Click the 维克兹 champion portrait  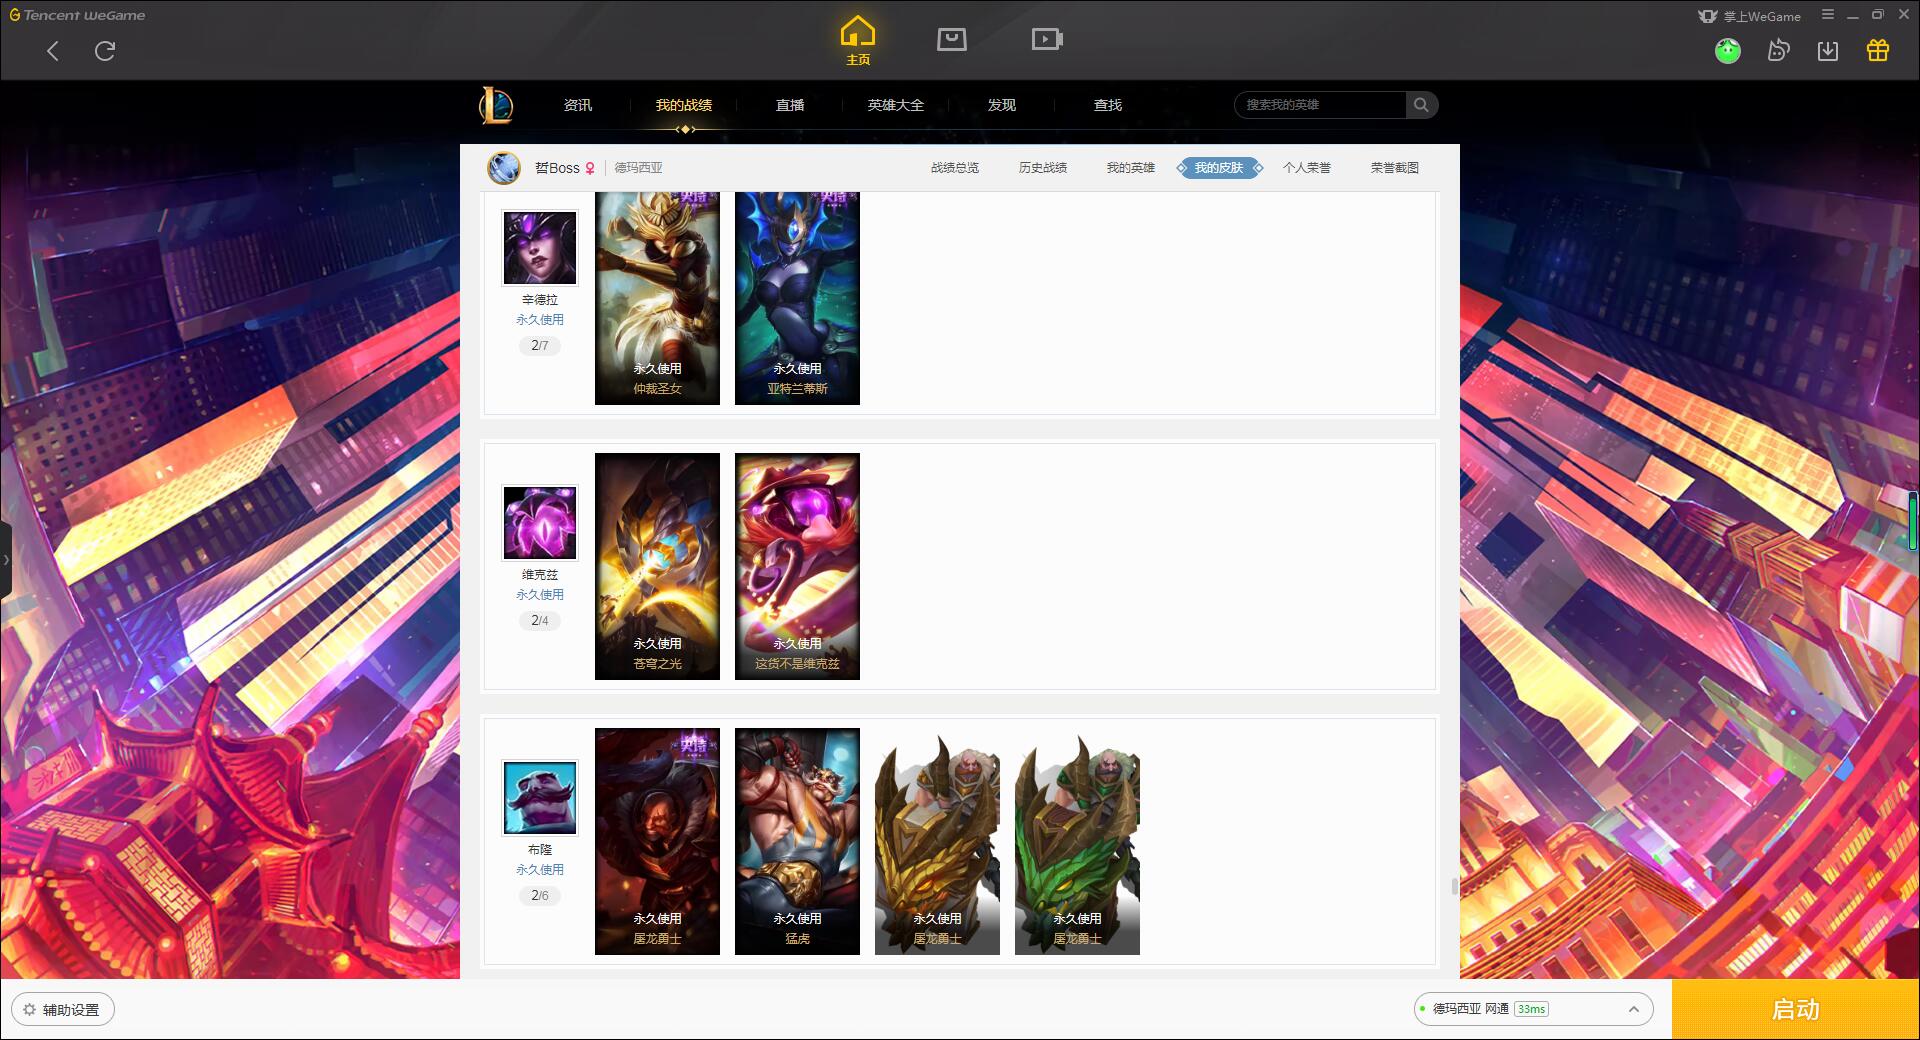[x=540, y=523]
